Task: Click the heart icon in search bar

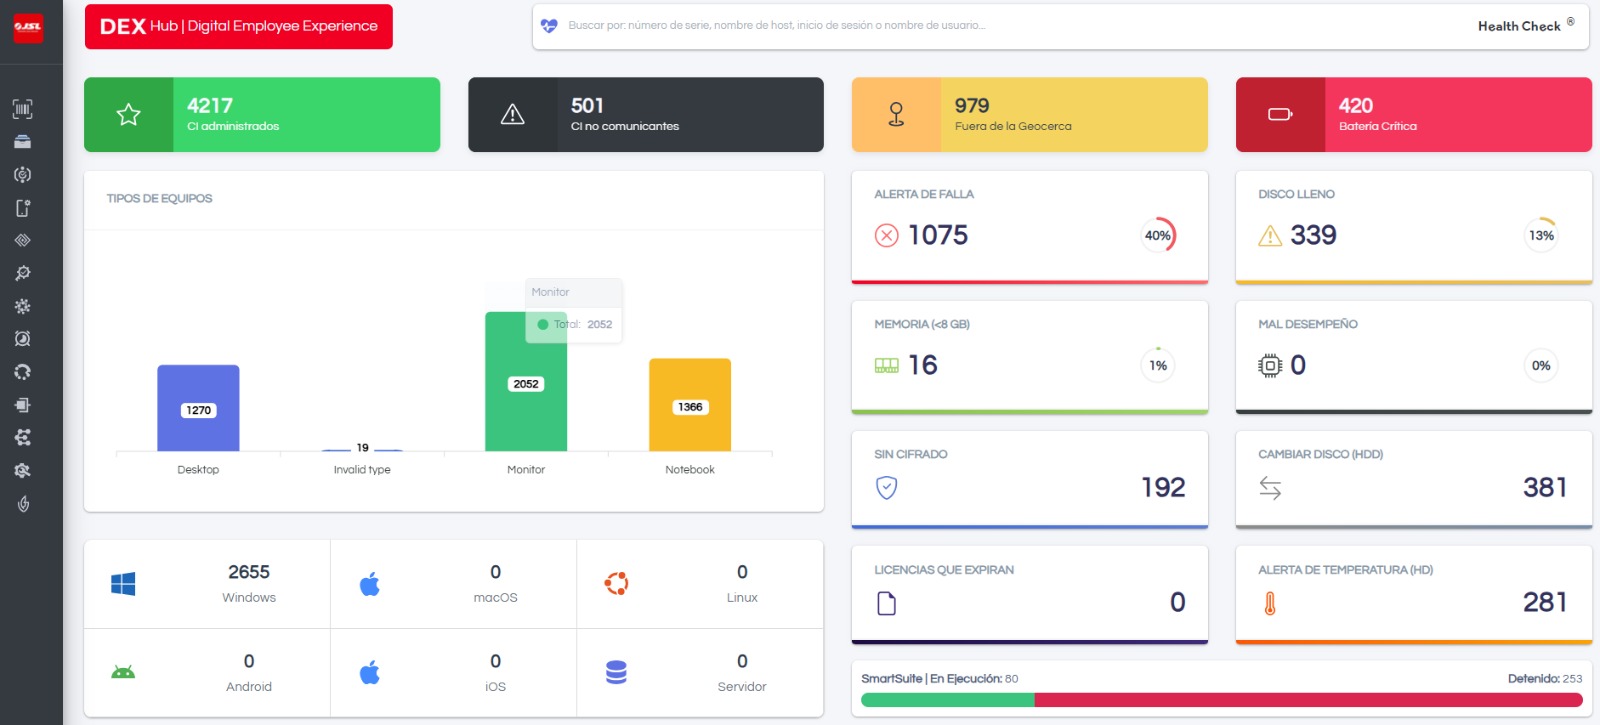Action: (549, 26)
